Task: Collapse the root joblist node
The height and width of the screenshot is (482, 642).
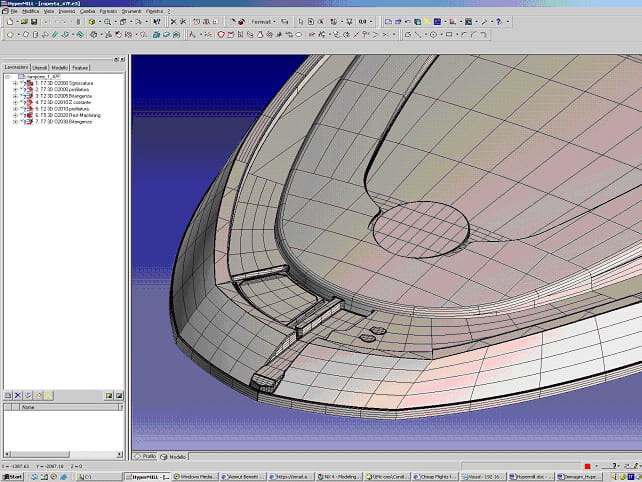Action: pos(7,77)
